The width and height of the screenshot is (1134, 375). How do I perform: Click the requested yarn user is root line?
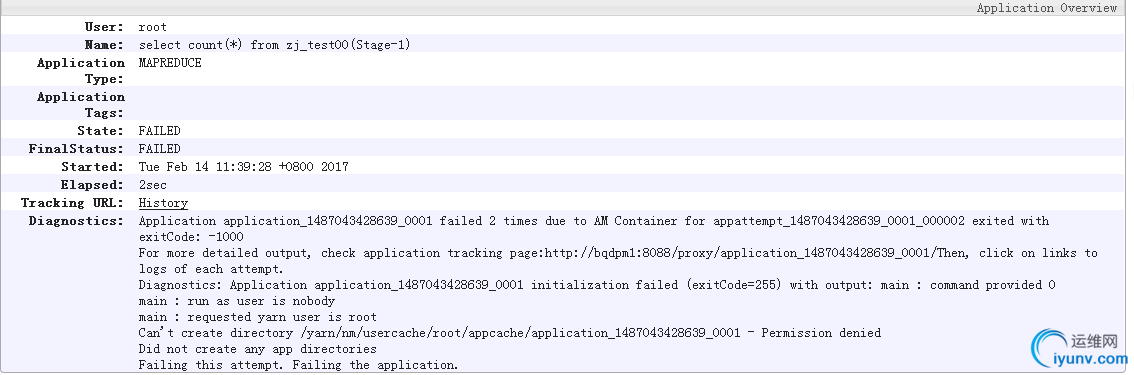[x=257, y=316]
